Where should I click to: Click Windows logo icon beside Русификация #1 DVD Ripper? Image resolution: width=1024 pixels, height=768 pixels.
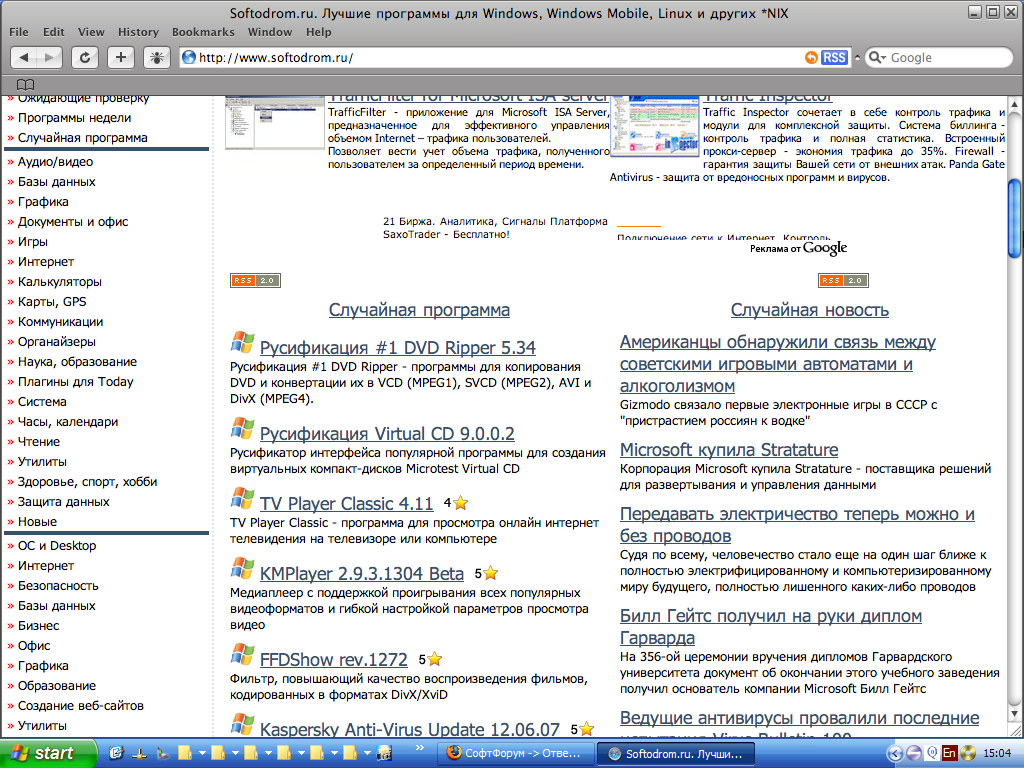242,343
